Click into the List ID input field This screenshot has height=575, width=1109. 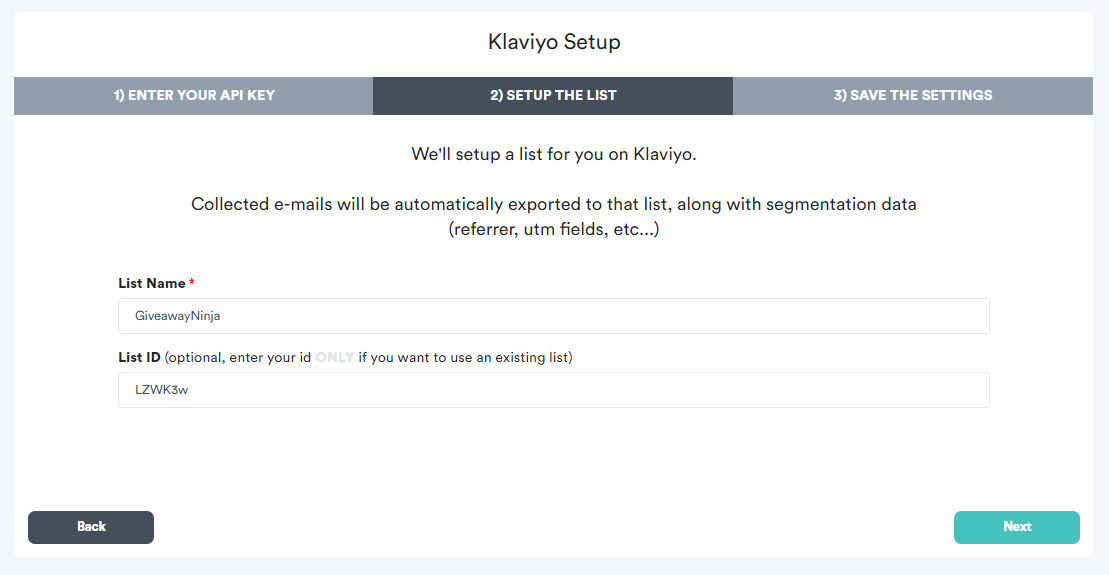coord(554,390)
